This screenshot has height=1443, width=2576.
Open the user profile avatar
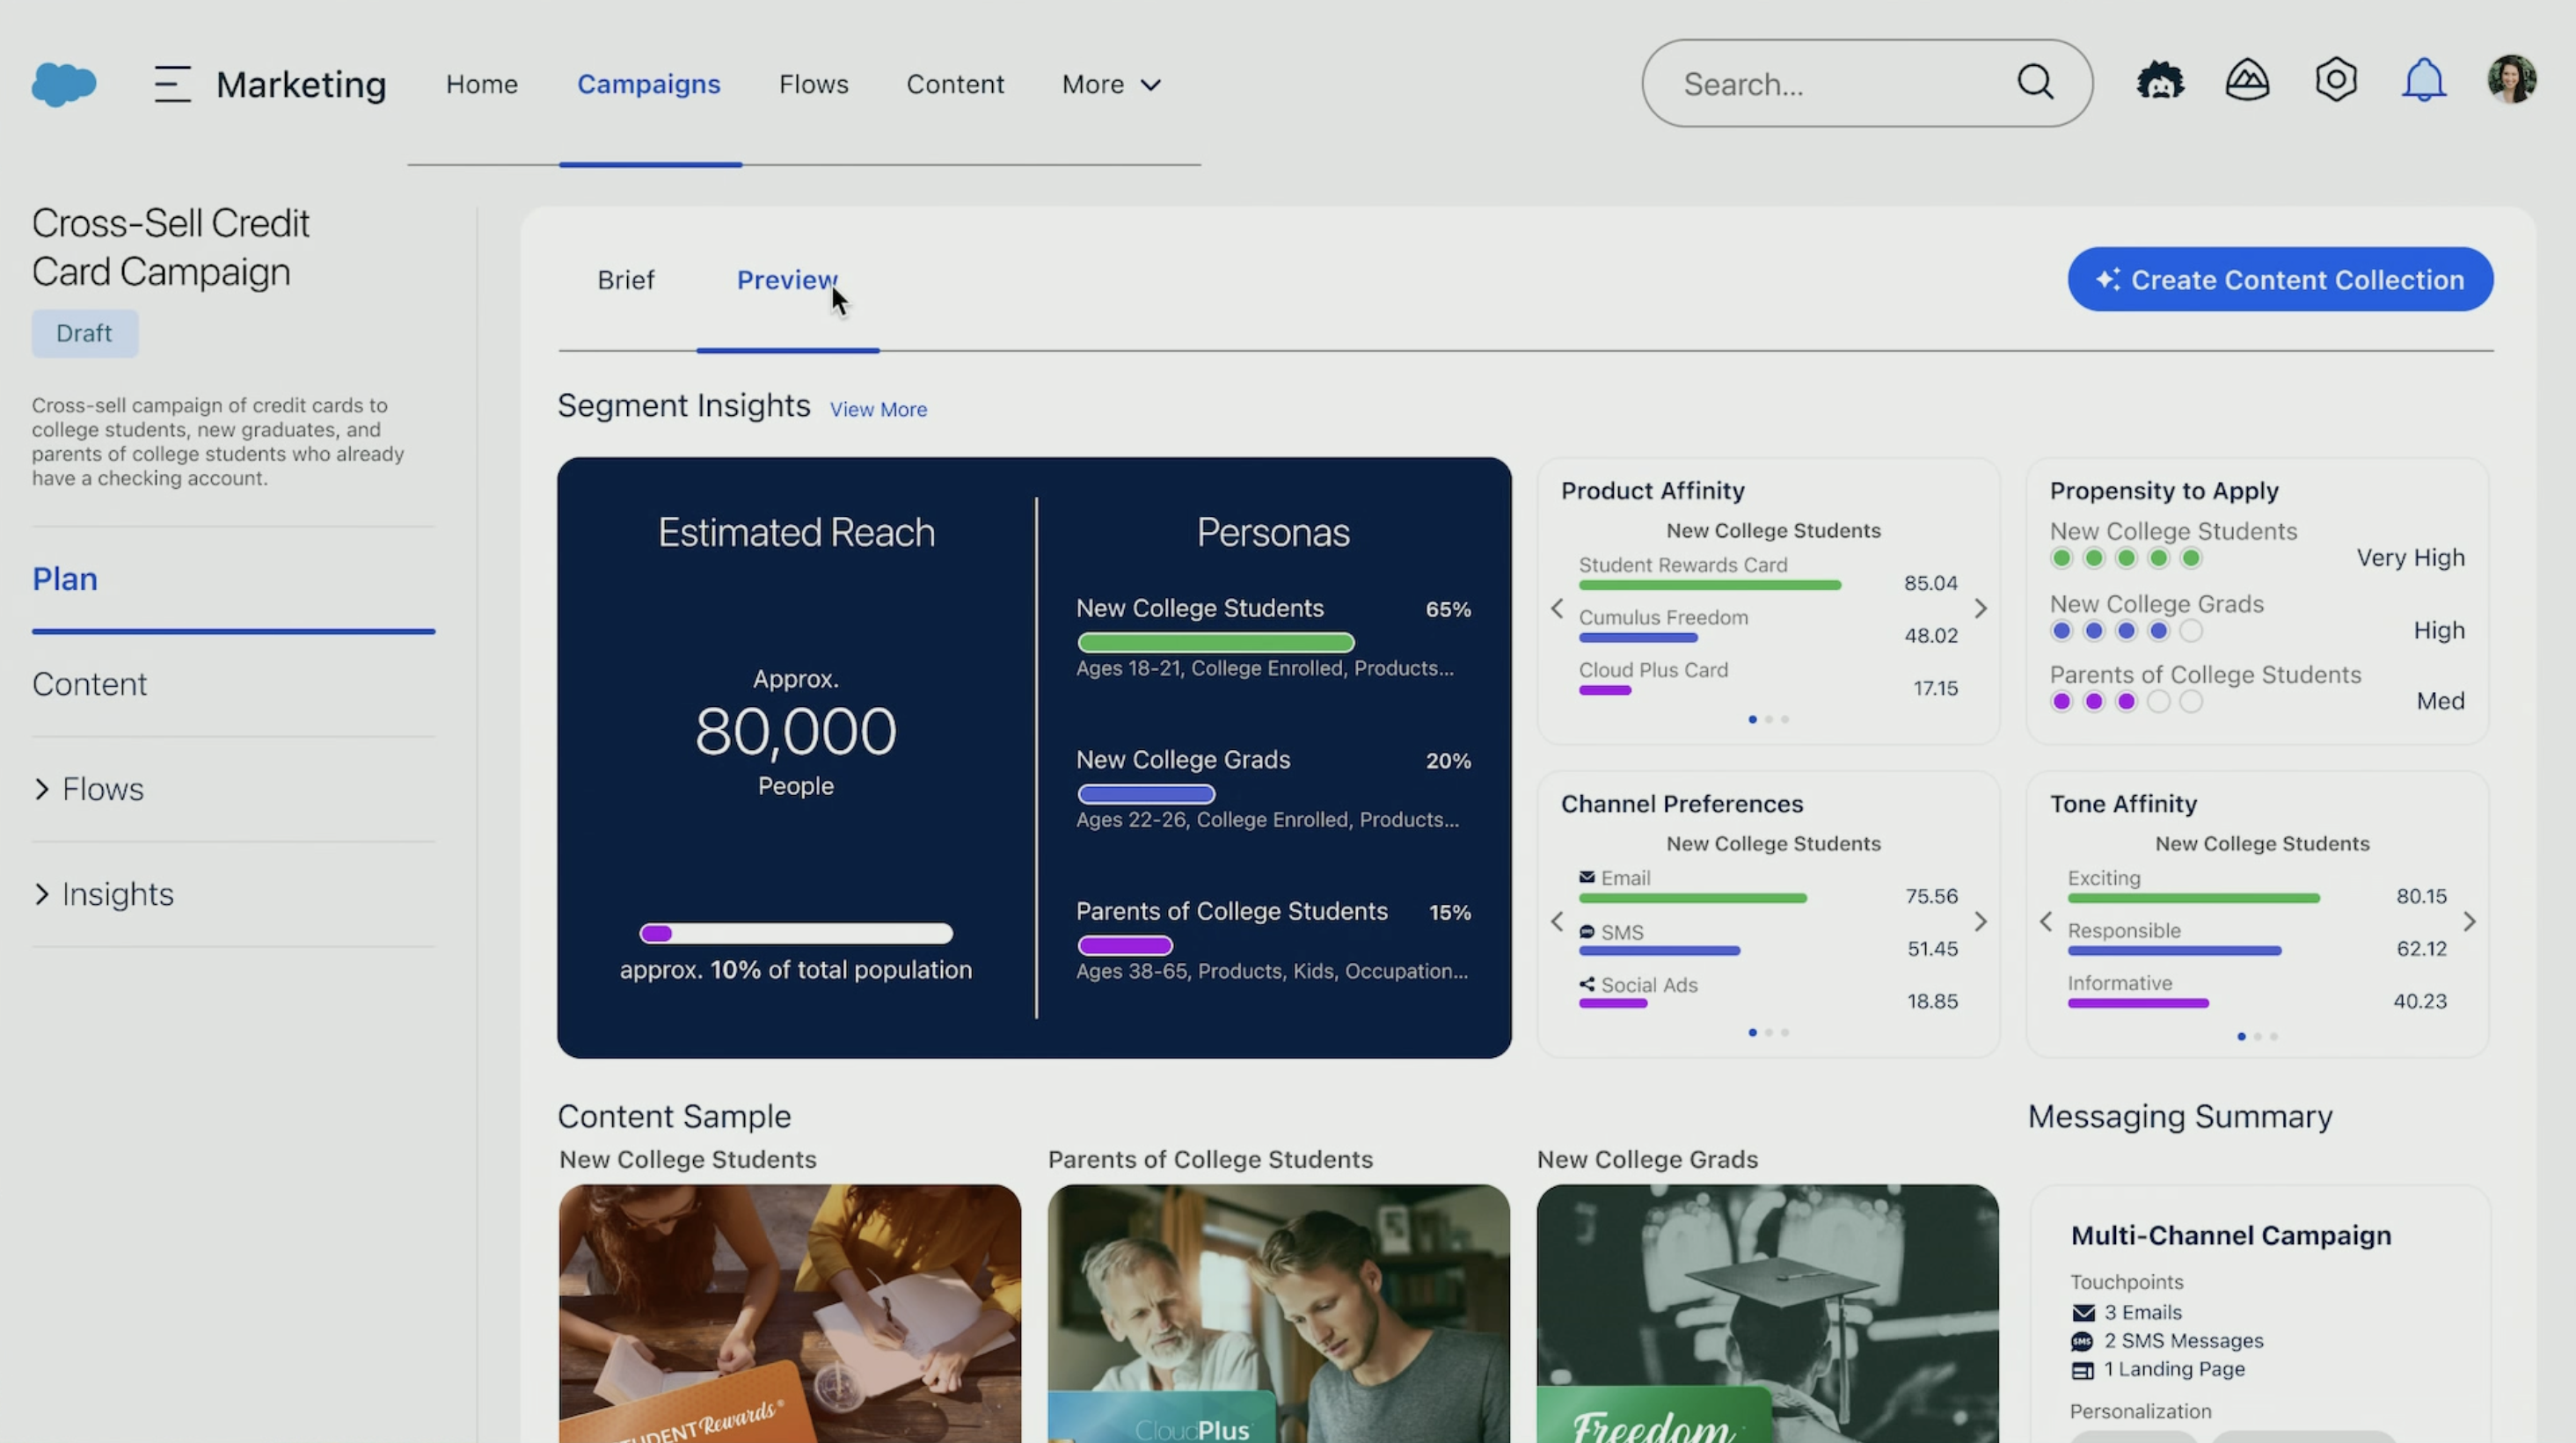(2511, 79)
